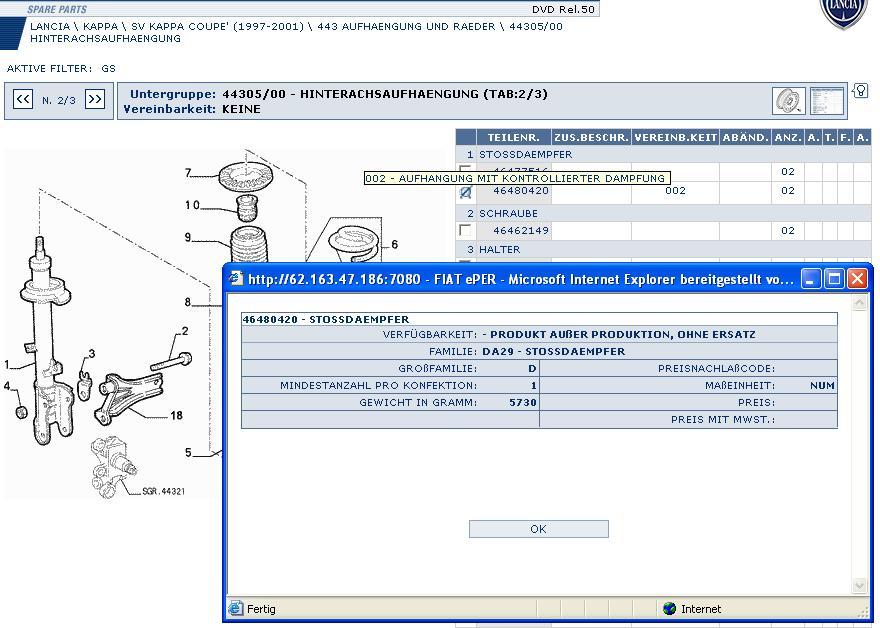Click popup heading 46480420 - STOSSDAEMPFER
Viewport: 880px width, 628px height.
pyautogui.click(x=326, y=319)
